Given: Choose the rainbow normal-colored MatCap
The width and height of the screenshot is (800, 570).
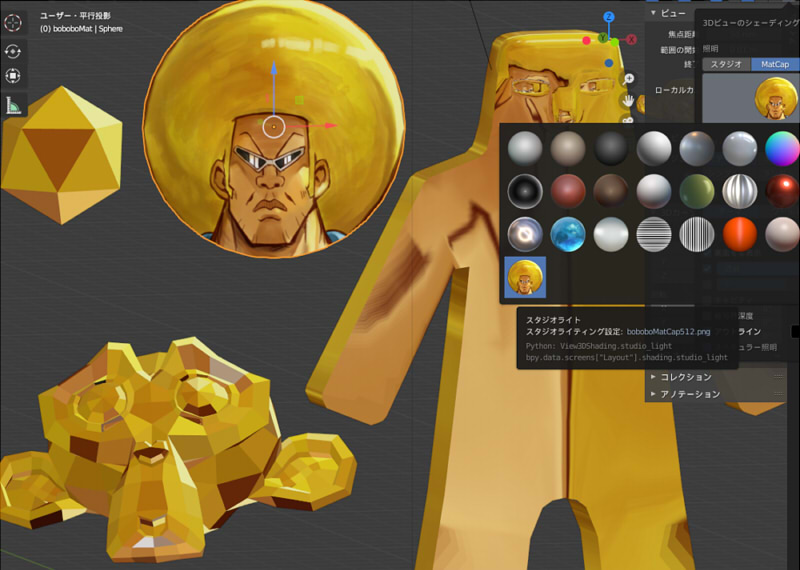Looking at the screenshot, I should pos(782,148).
